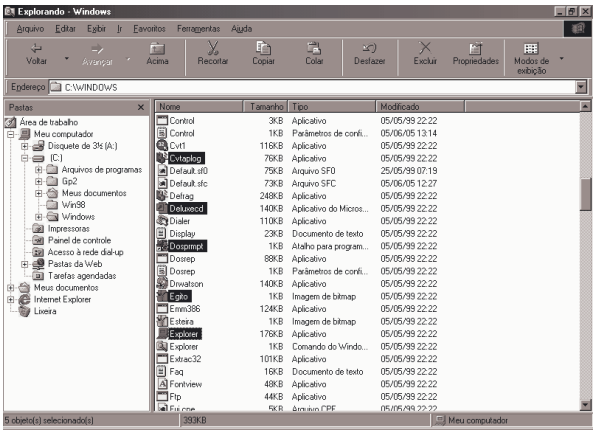Expand the Windows folder tree node

(x=38, y=217)
